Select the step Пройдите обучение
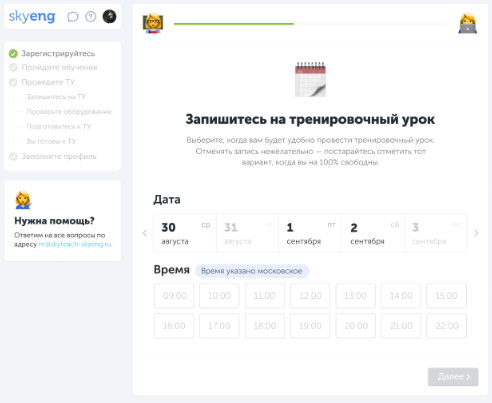Viewport: 492px width, 403px height. (53, 67)
